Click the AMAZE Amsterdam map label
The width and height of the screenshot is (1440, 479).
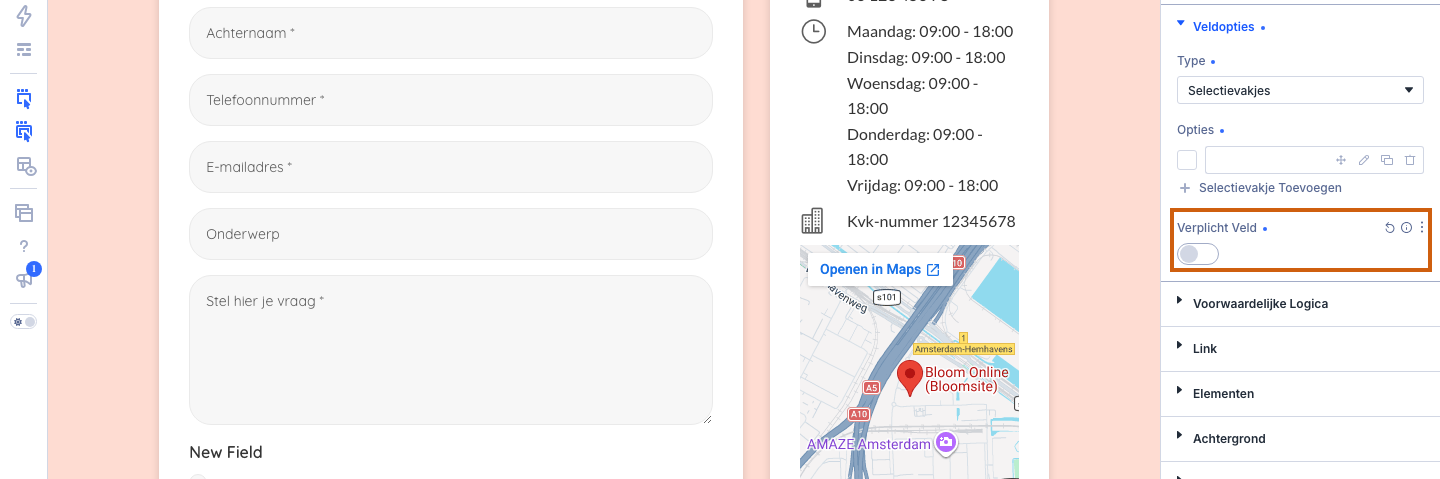click(869, 444)
